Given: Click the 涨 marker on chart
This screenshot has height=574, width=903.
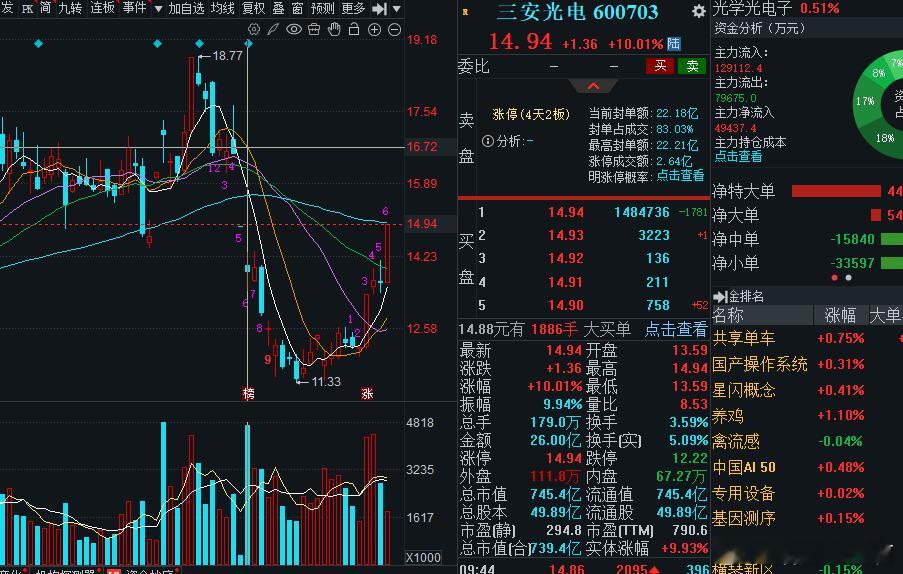Looking at the screenshot, I should point(367,393).
